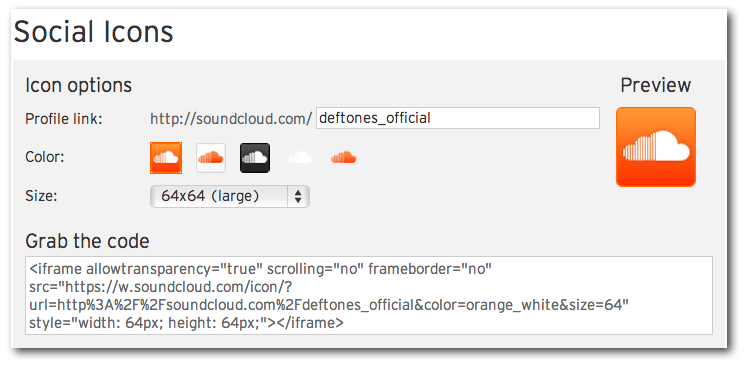The image size is (753, 374).
Task: Click the Icon options section heading
Action: click(78, 86)
